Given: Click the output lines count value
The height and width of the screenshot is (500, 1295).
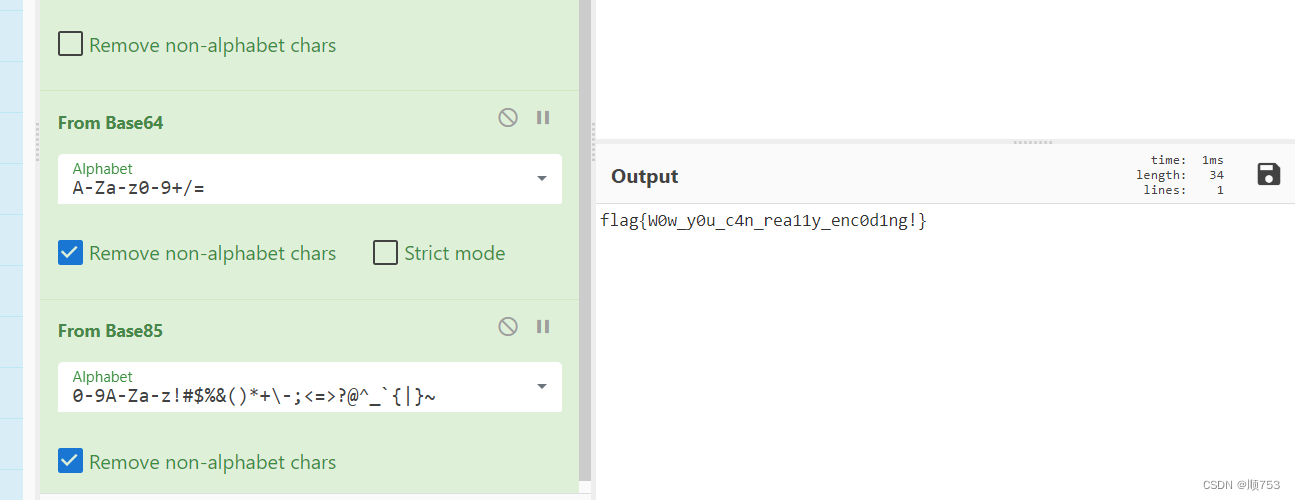Looking at the screenshot, I should tap(1220, 190).
